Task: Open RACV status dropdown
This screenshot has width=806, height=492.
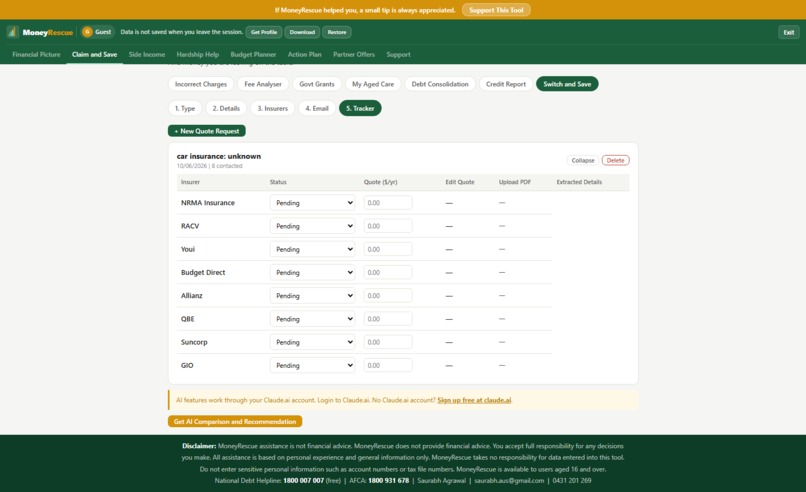Action: point(313,226)
